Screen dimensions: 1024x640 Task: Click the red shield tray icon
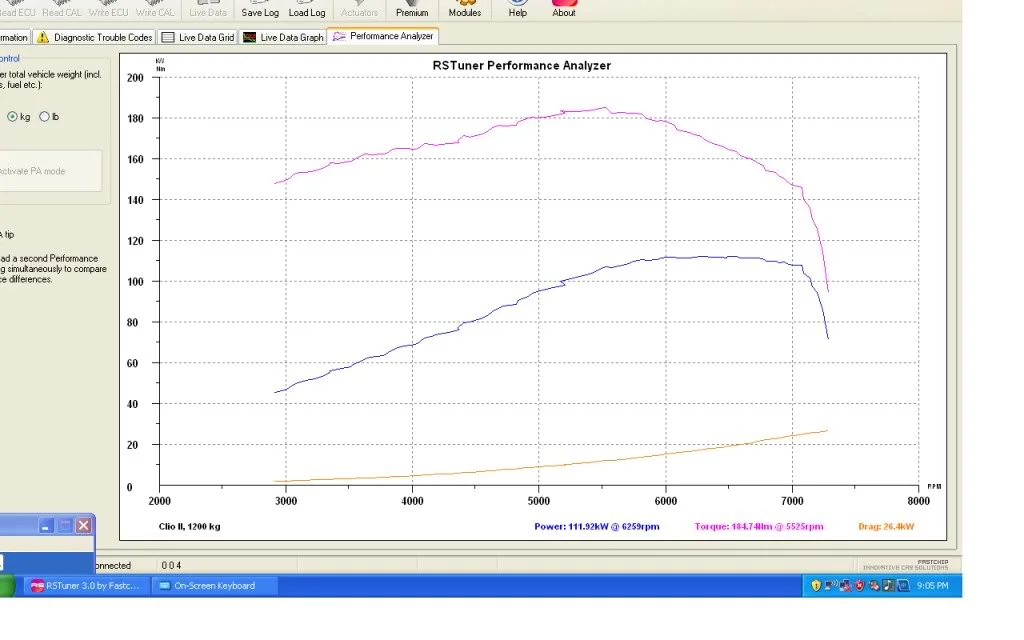pos(859,586)
